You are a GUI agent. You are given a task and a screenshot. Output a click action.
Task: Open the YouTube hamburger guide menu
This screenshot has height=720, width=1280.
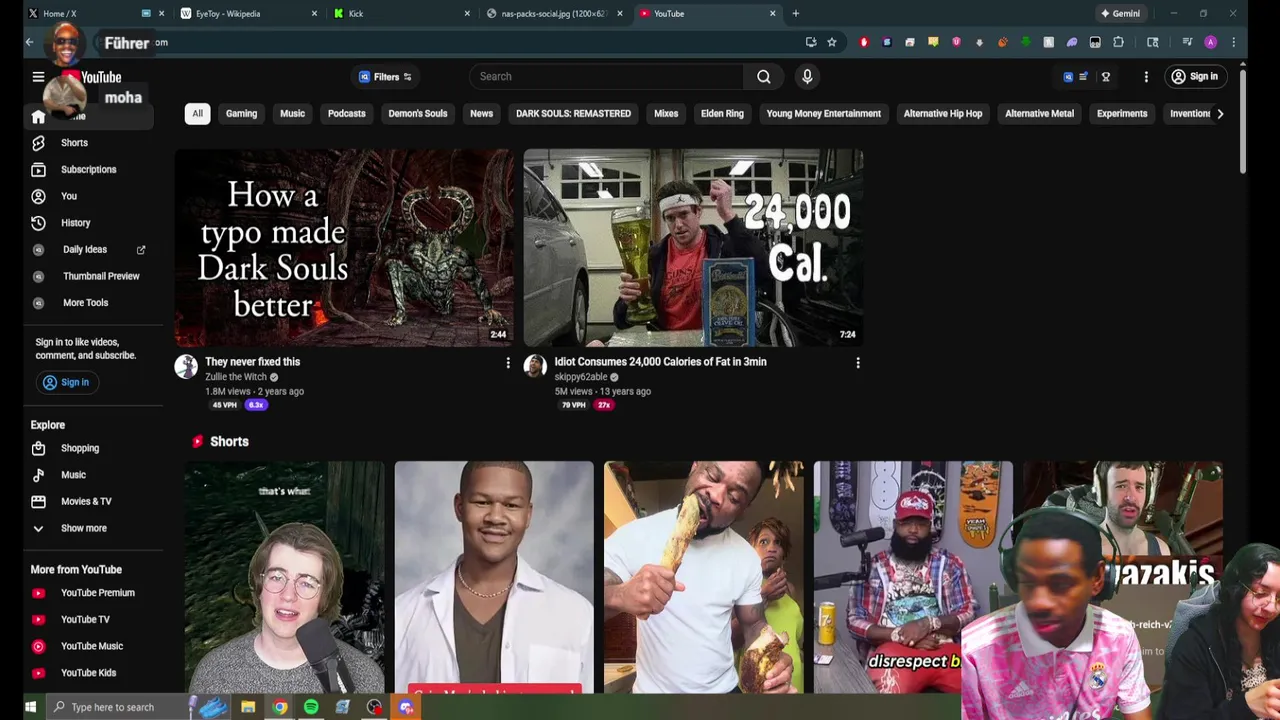coord(38,77)
